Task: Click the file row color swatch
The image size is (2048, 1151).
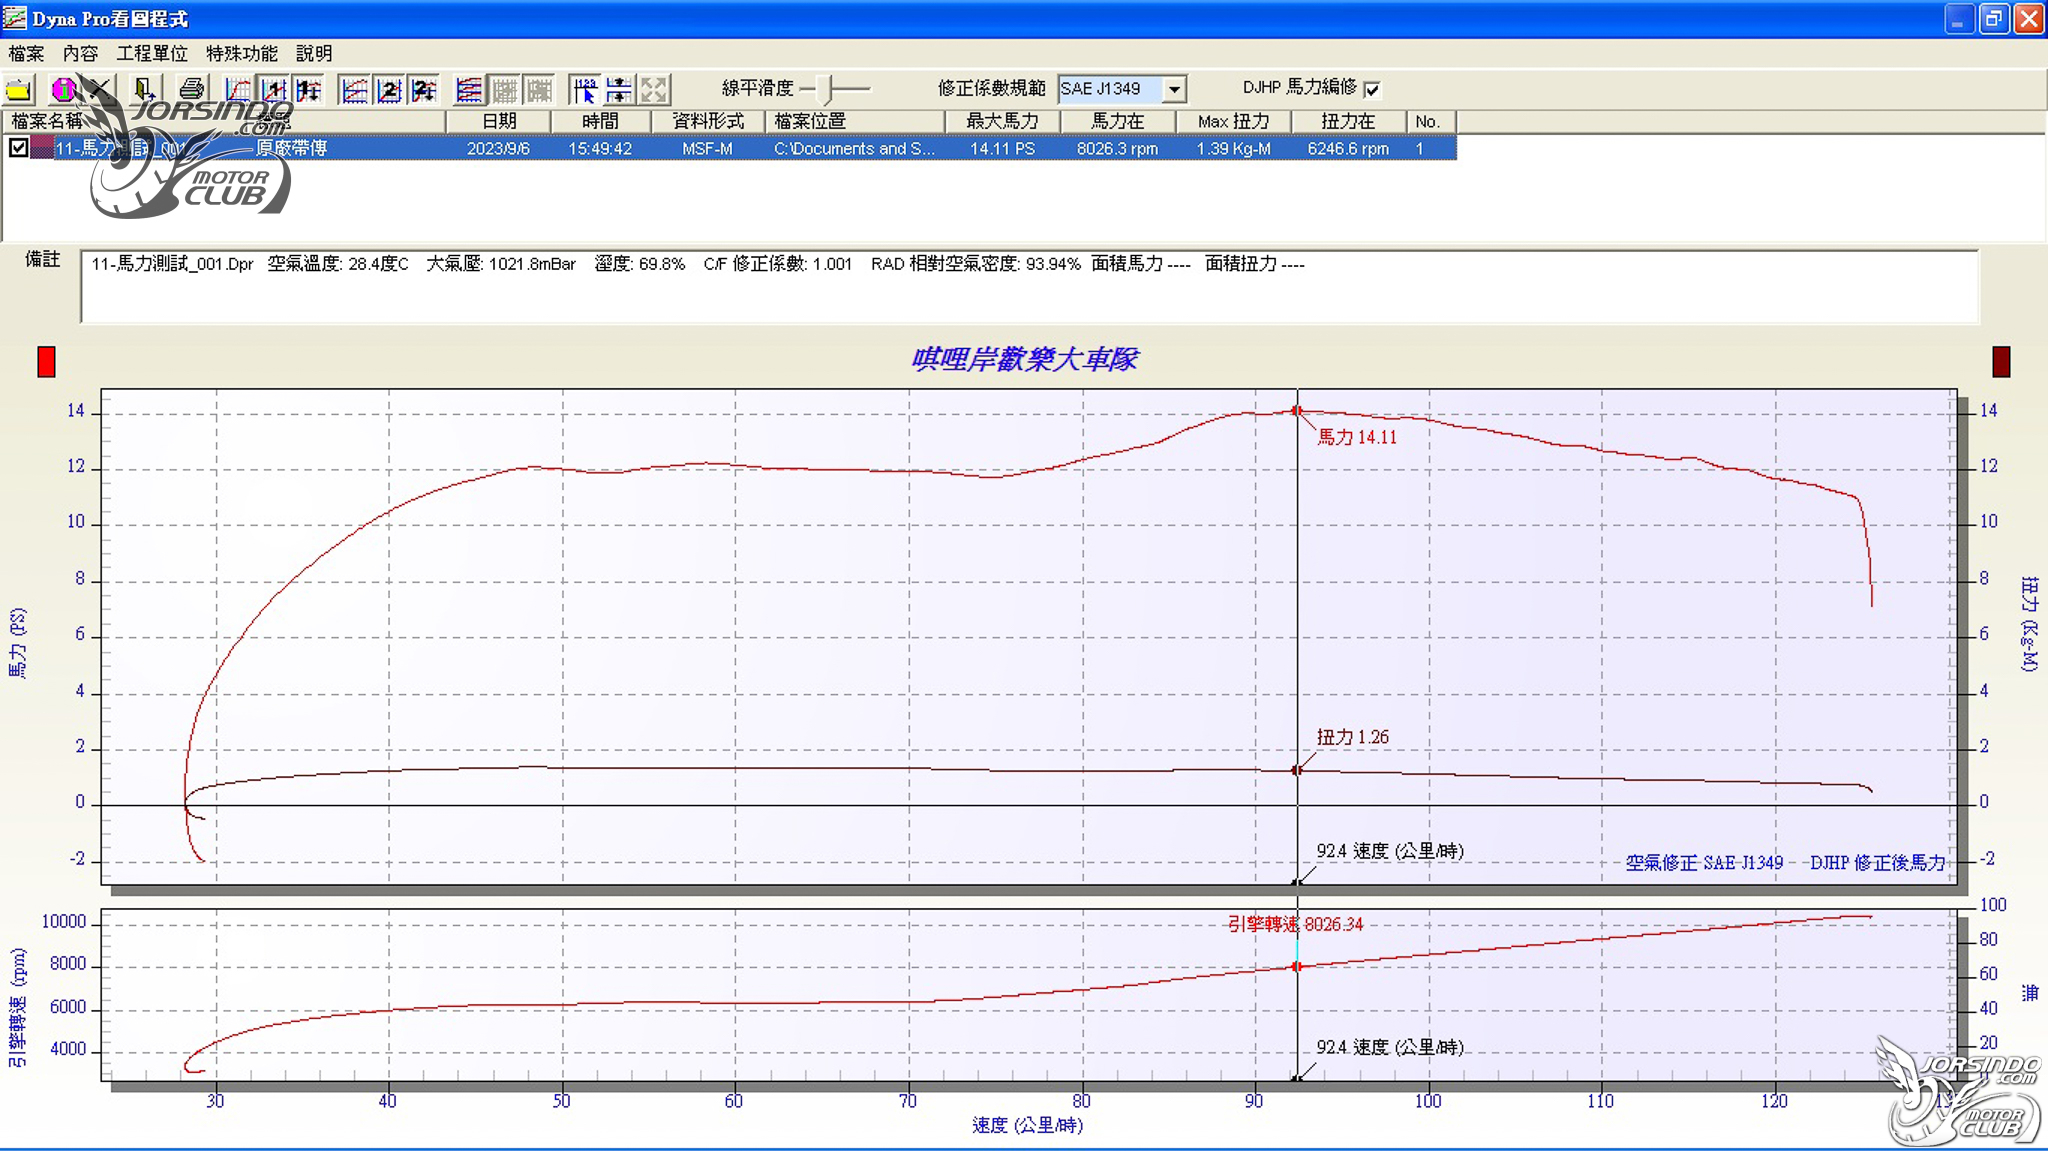Action: [x=41, y=148]
